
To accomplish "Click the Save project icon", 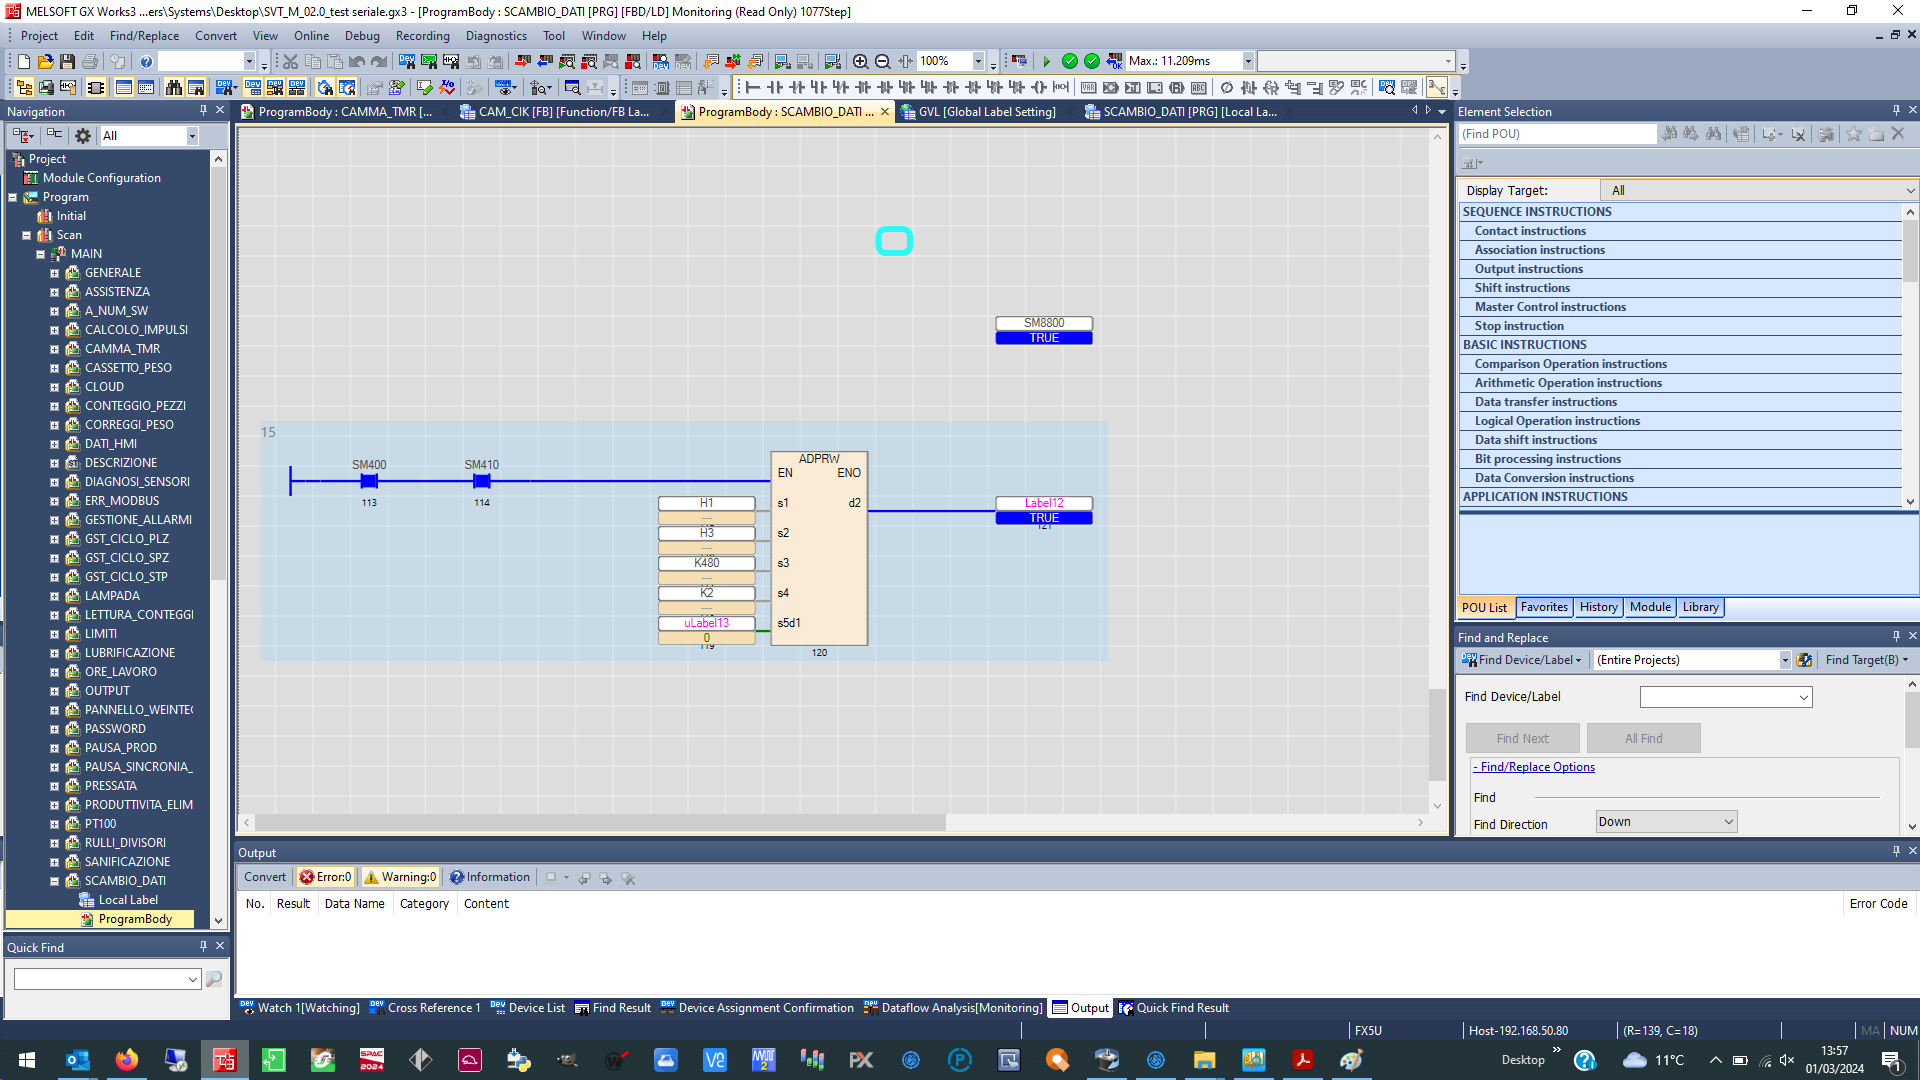I will pos(67,62).
